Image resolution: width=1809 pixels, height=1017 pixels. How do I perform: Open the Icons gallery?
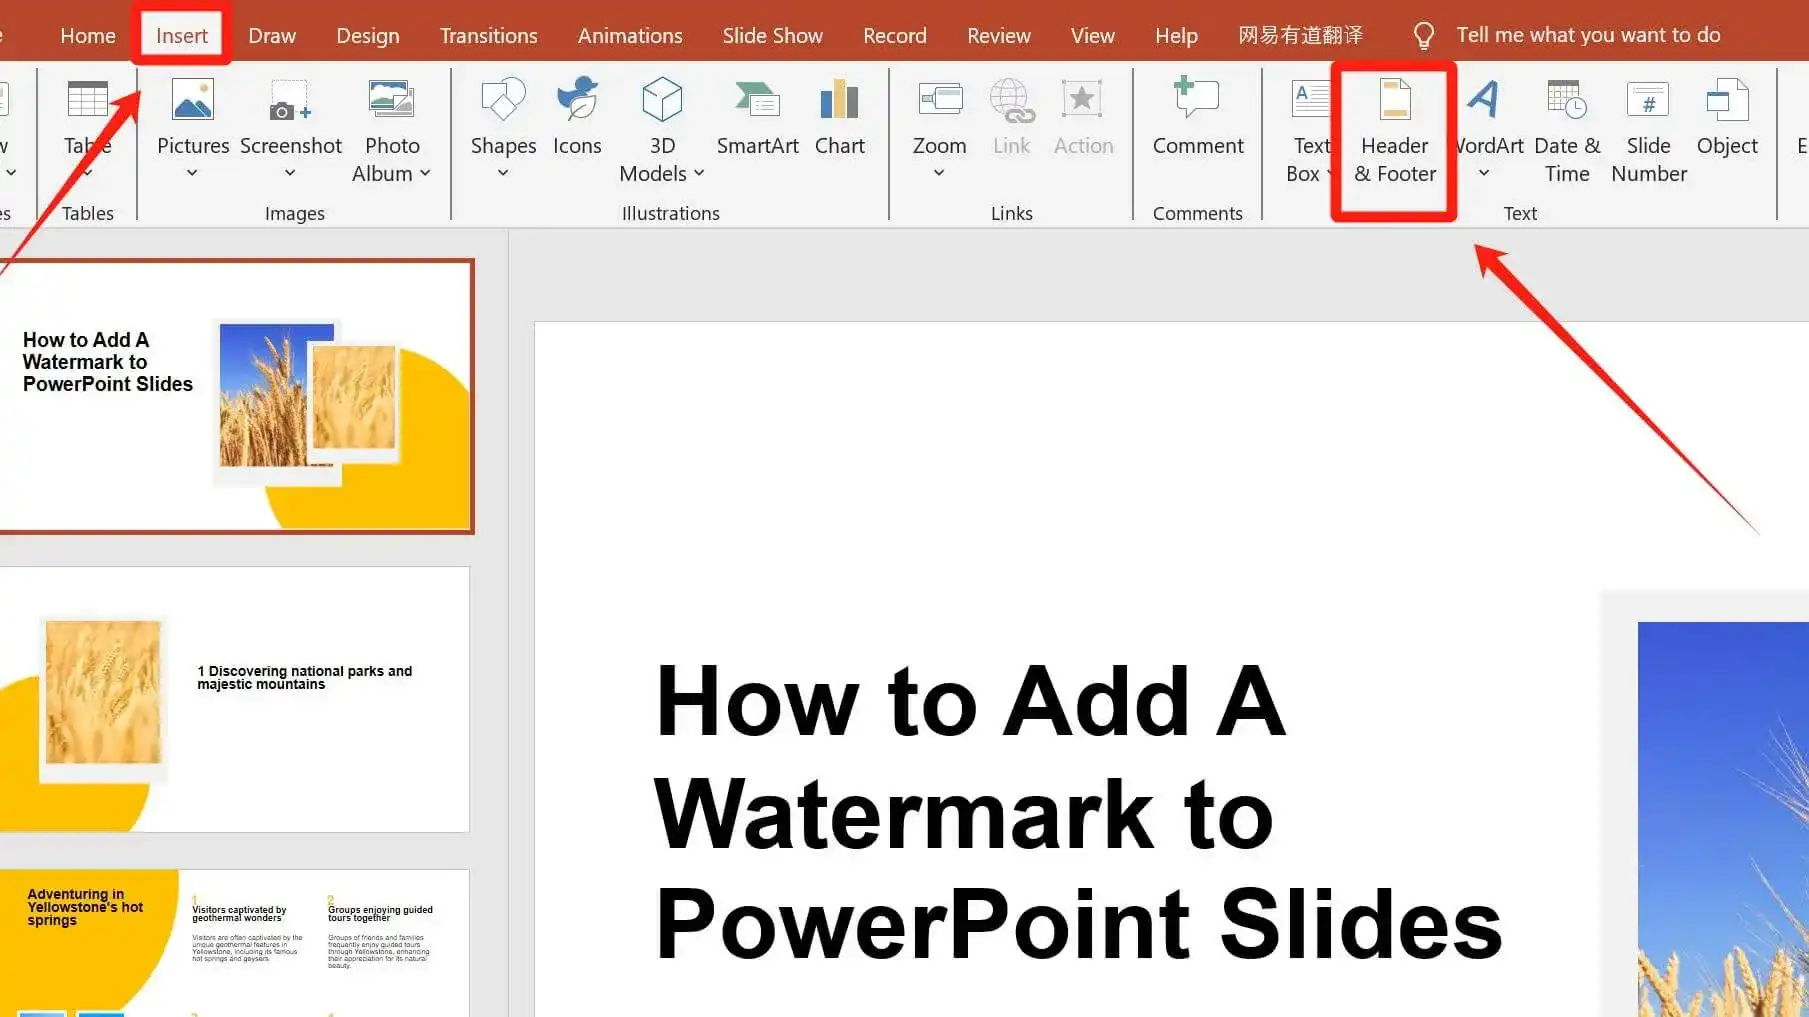[577, 118]
